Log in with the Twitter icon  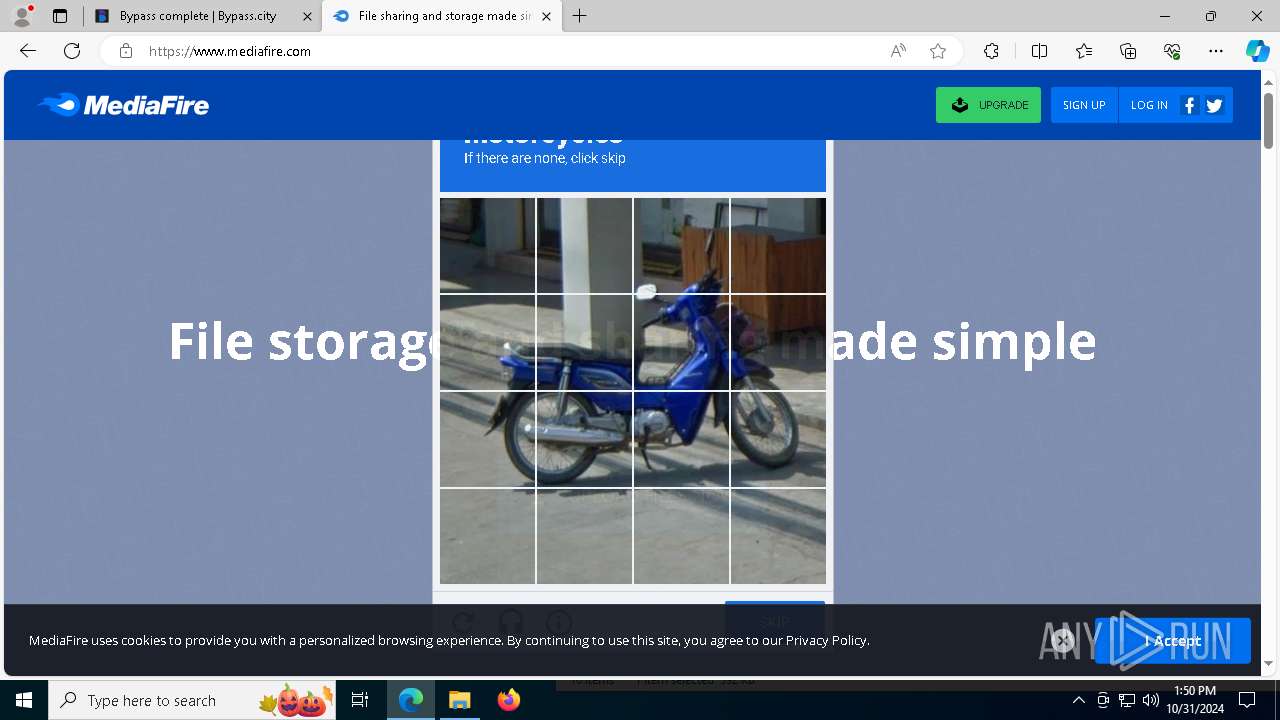pyautogui.click(x=1214, y=105)
